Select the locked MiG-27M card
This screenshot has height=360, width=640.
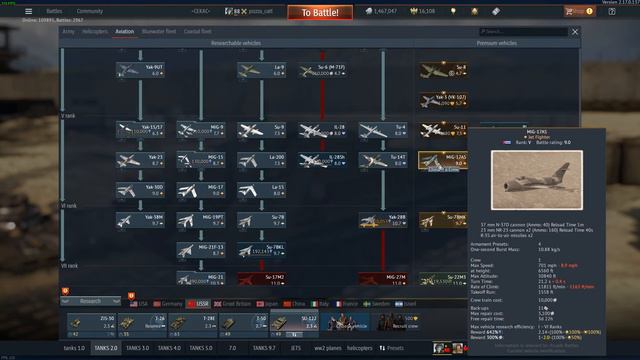[x=383, y=279]
